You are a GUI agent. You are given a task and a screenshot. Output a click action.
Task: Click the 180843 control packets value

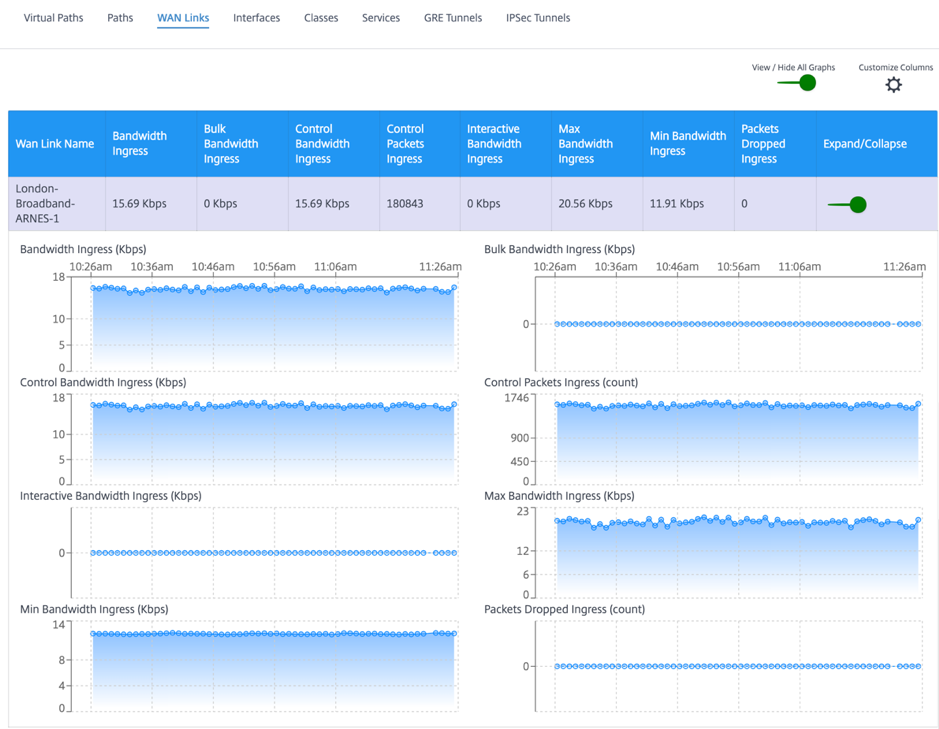(405, 204)
